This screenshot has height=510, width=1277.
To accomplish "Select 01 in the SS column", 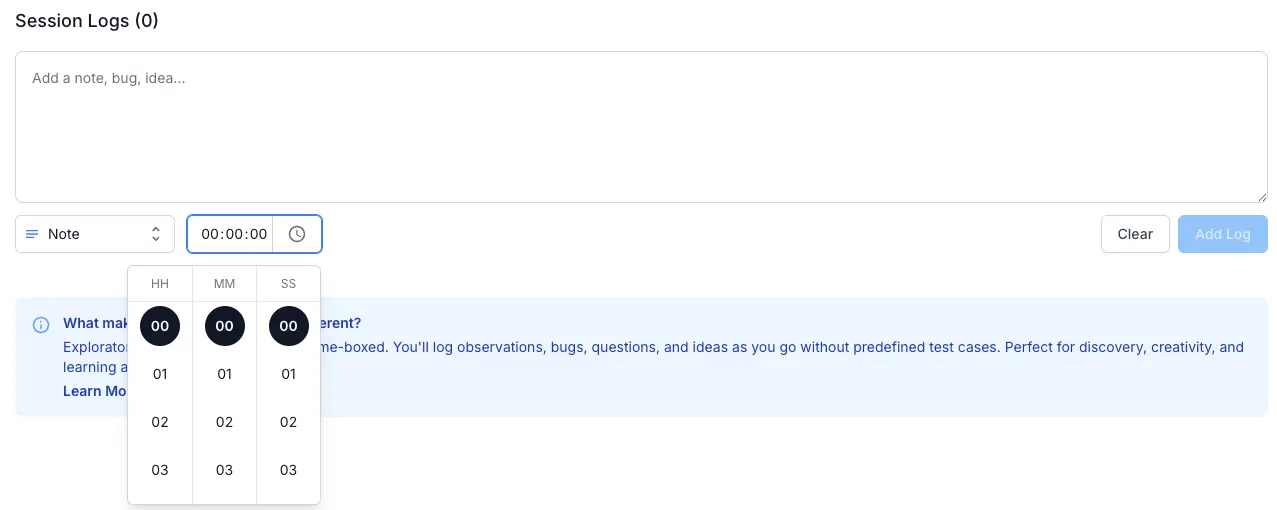I will coord(288,374).
